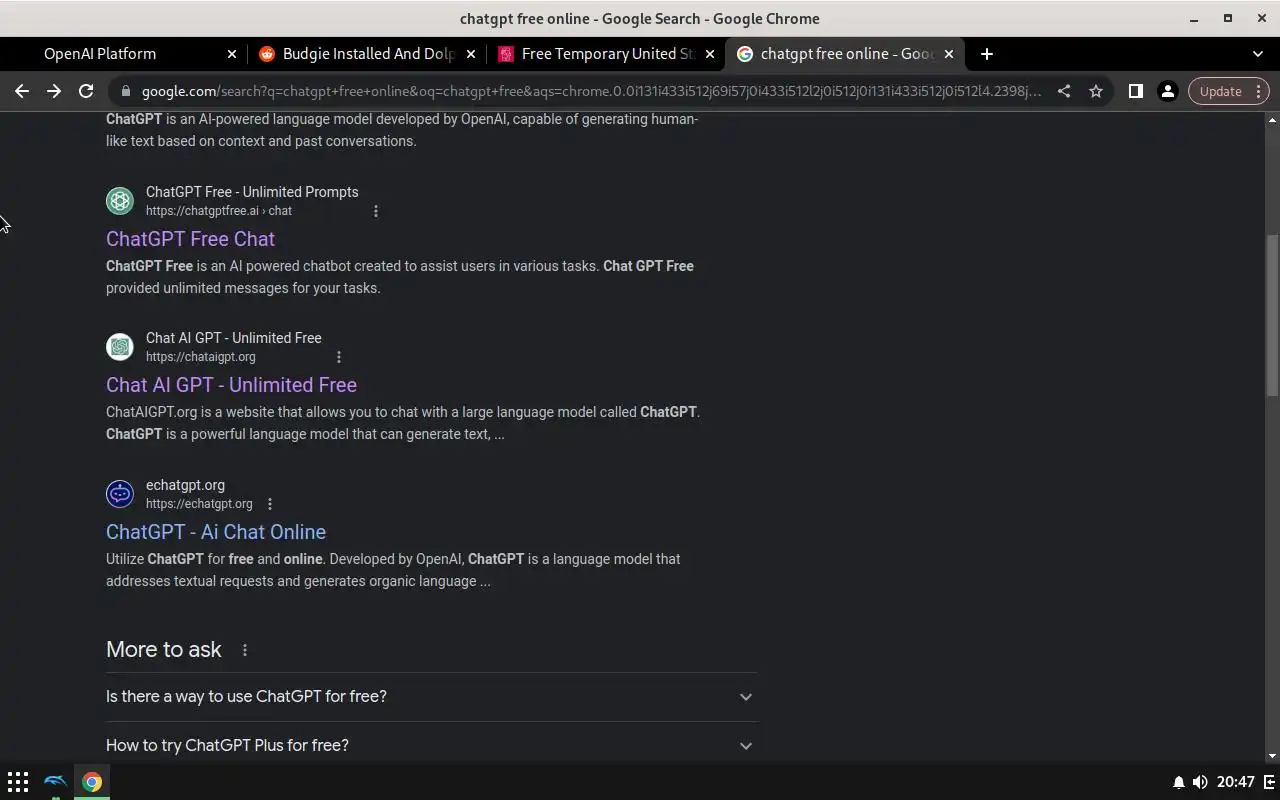The height and width of the screenshot is (800, 1280).
Task: Open the Chrome profile avatar menu
Action: coord(1167,91)
